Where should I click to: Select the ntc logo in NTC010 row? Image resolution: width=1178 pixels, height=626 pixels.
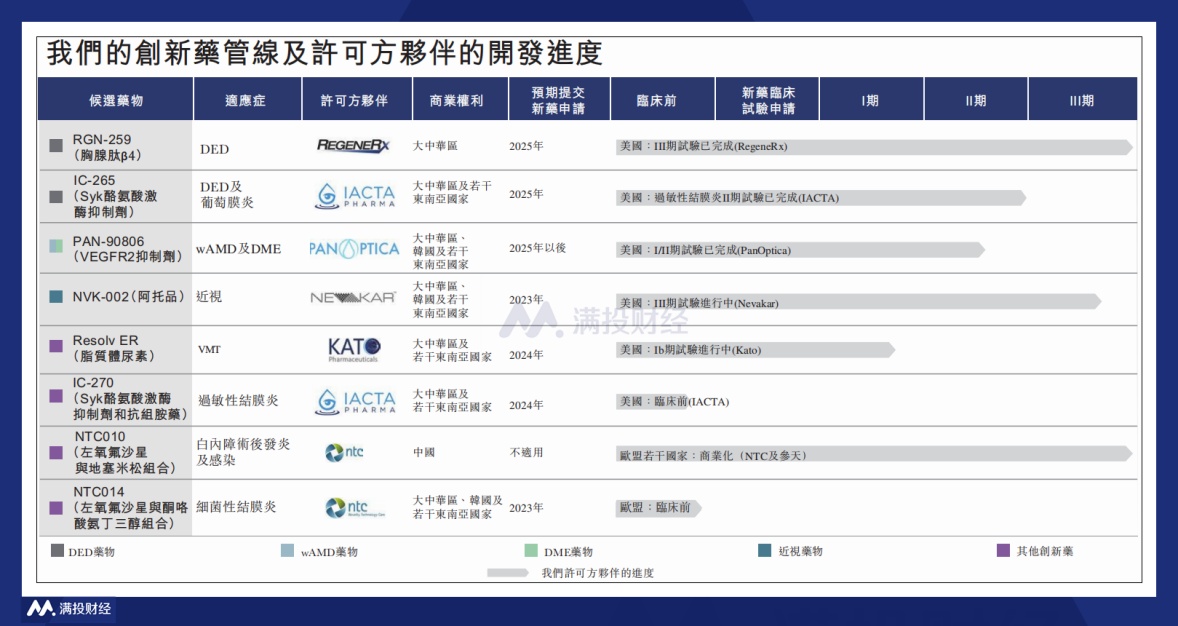345,453
